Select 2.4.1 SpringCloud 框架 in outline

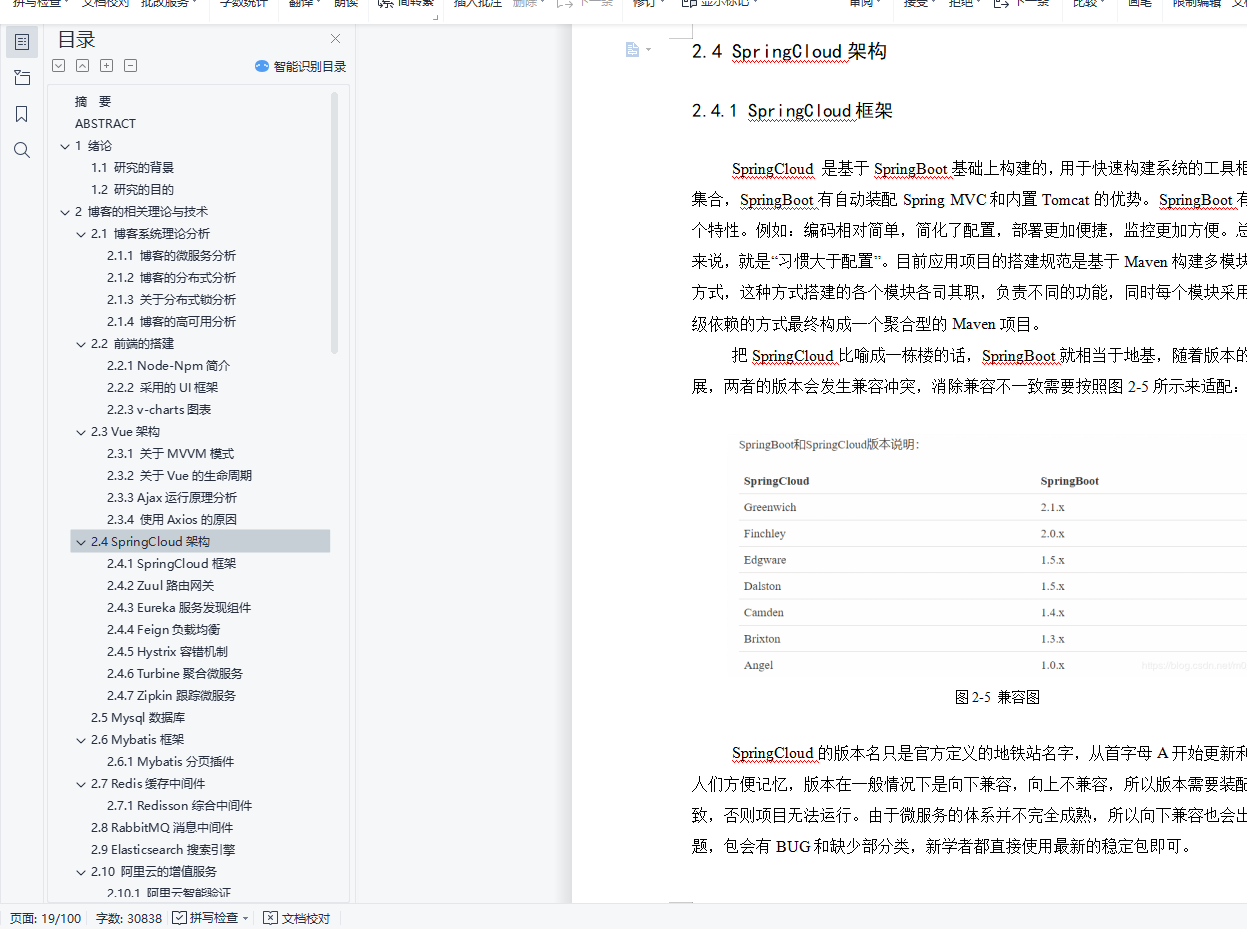coord(171,564)
